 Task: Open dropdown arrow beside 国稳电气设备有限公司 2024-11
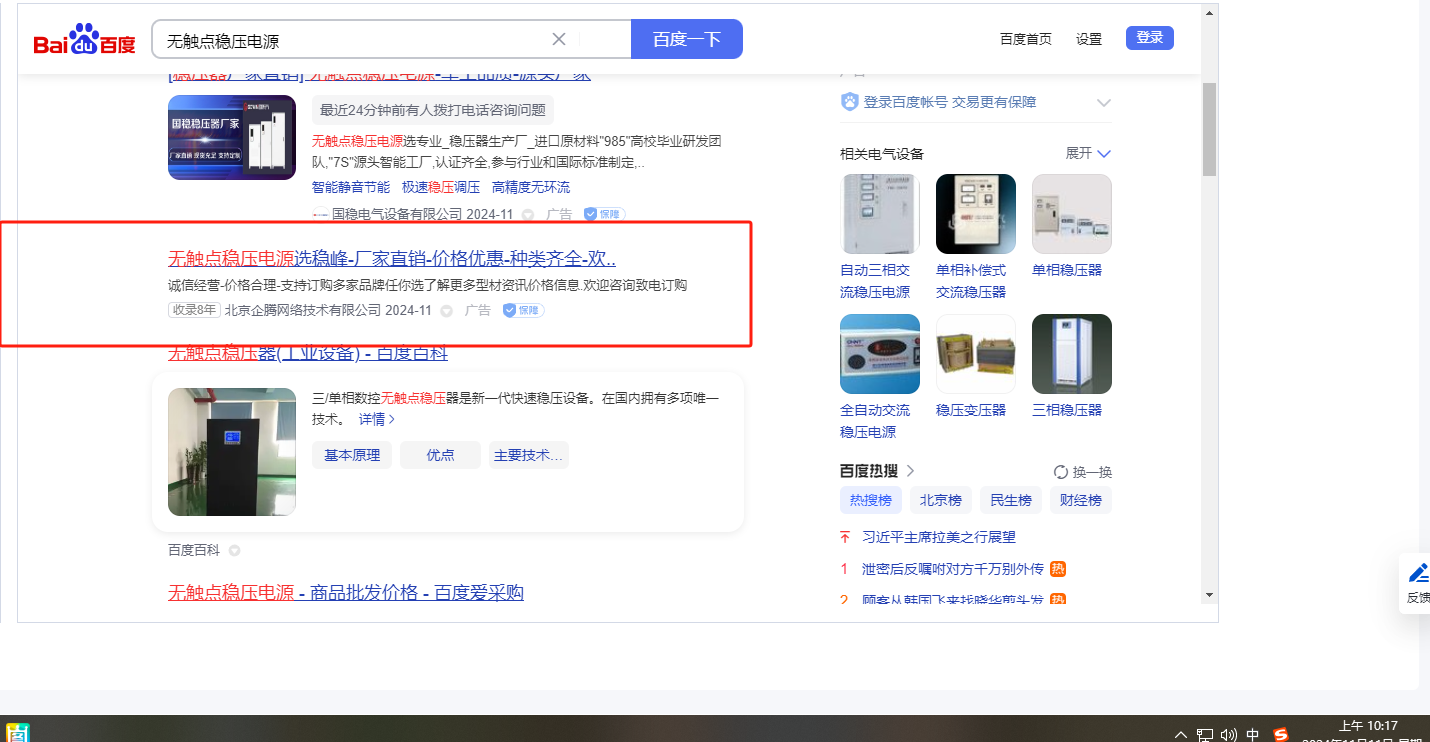(x=528, y=214)
